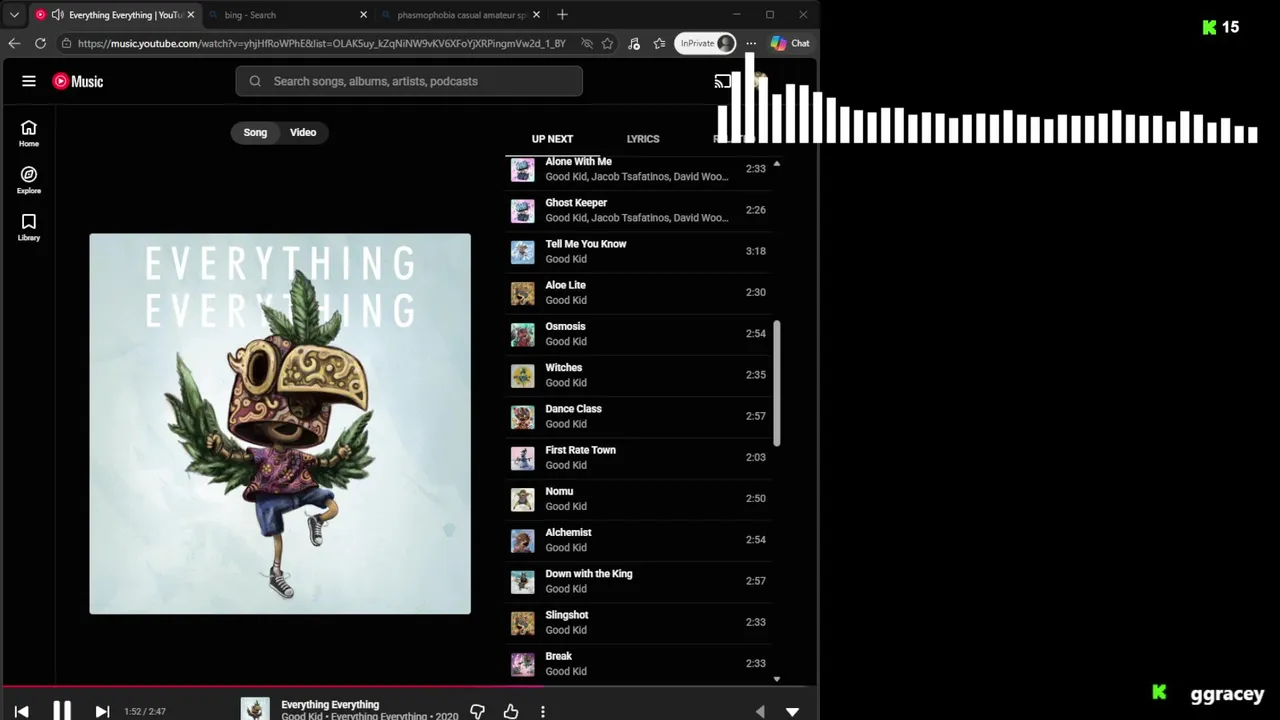1280x720 pixels.
Task: Open more actions menu in player bar
Action: point(543,711)
